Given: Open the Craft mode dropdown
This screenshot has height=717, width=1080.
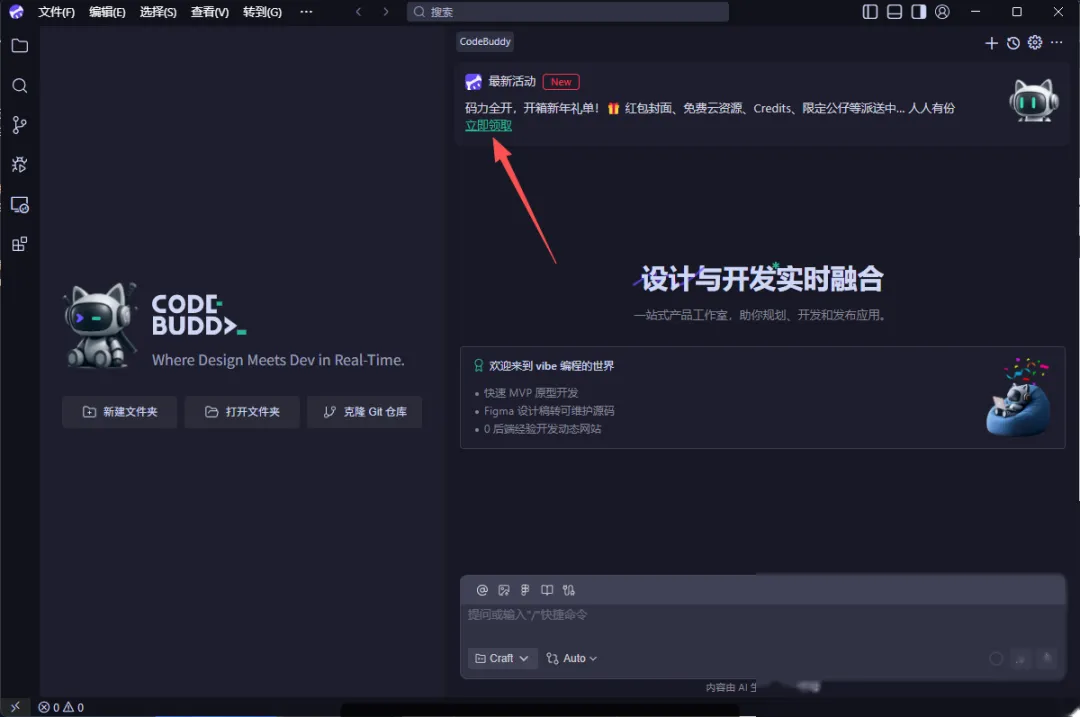Looking at the screenshot, I should point(502,658).
